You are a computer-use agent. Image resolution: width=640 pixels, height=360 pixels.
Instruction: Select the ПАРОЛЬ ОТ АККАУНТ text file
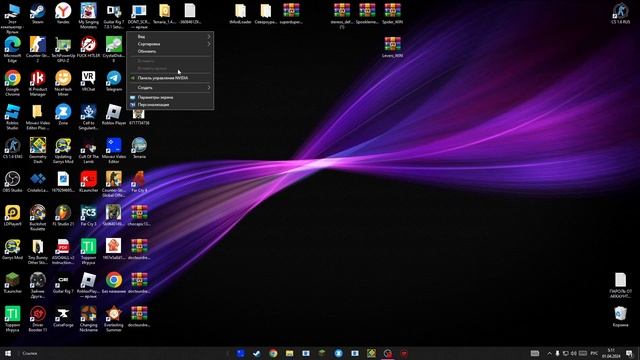620,285
